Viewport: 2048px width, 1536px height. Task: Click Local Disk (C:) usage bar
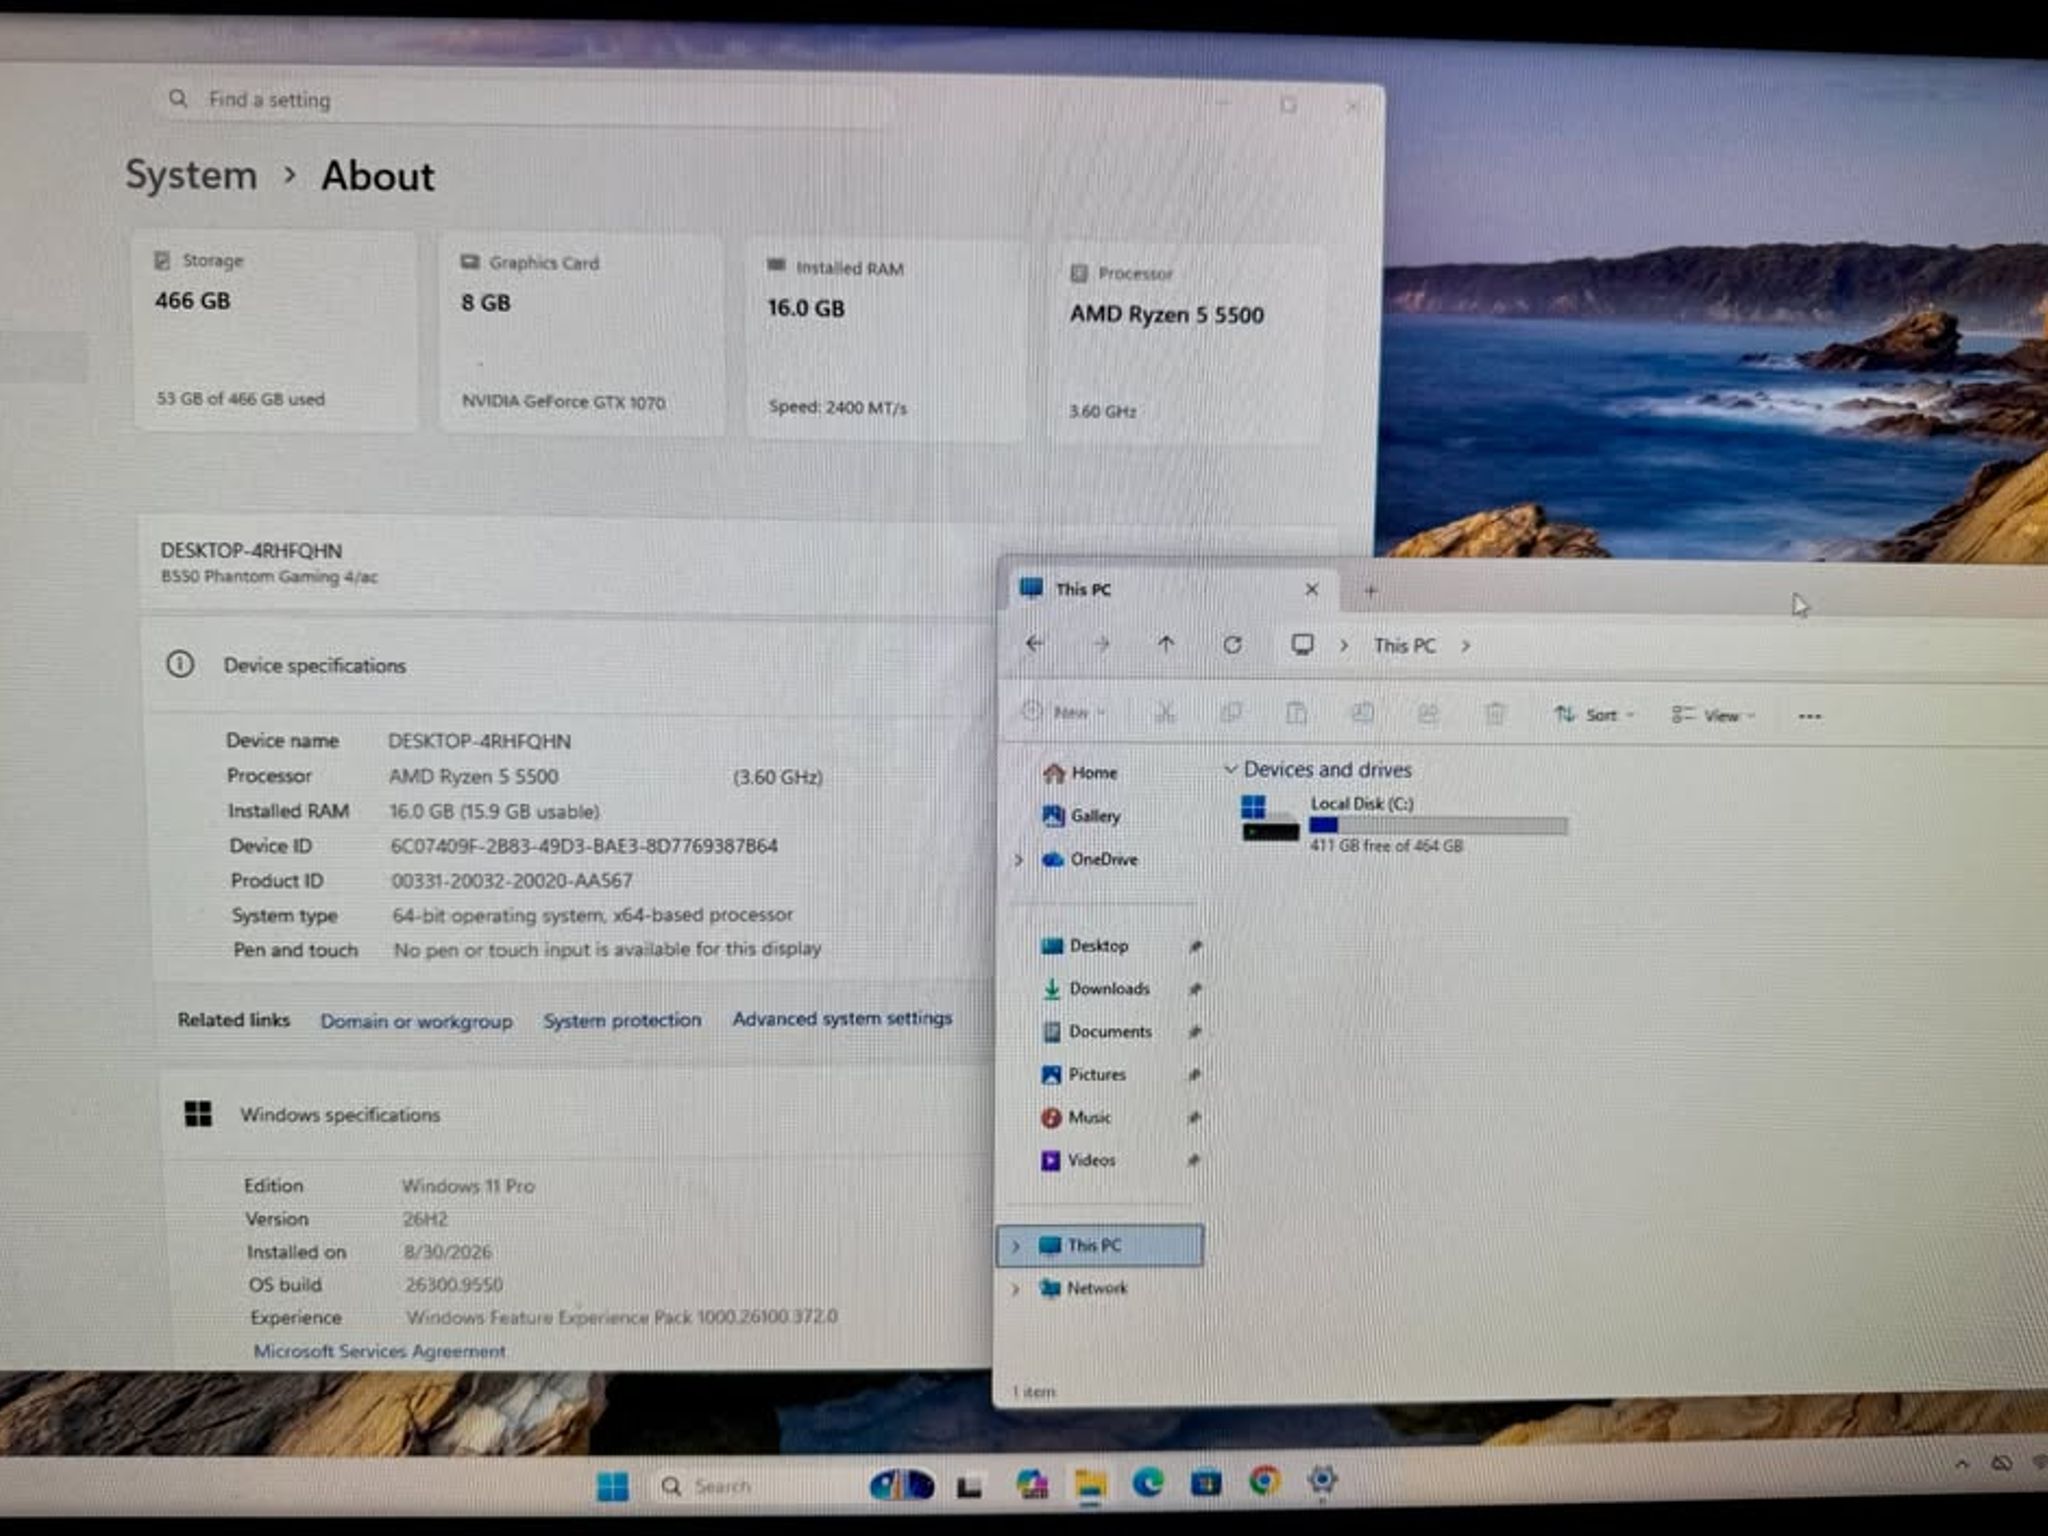pyautogui.click(x=1438, y=825)
